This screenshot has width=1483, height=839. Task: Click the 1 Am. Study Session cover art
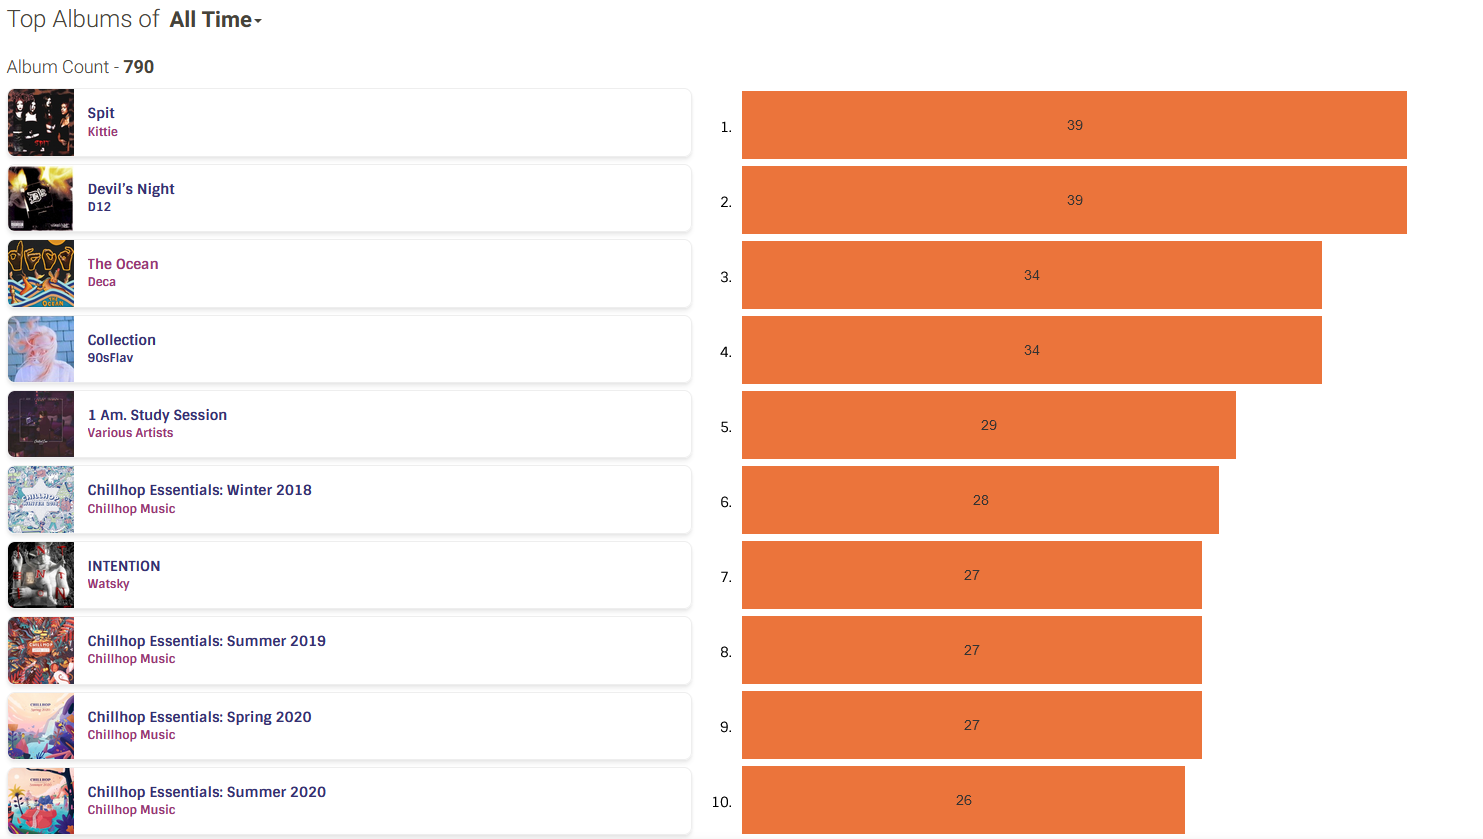click(x=41, y=424)
